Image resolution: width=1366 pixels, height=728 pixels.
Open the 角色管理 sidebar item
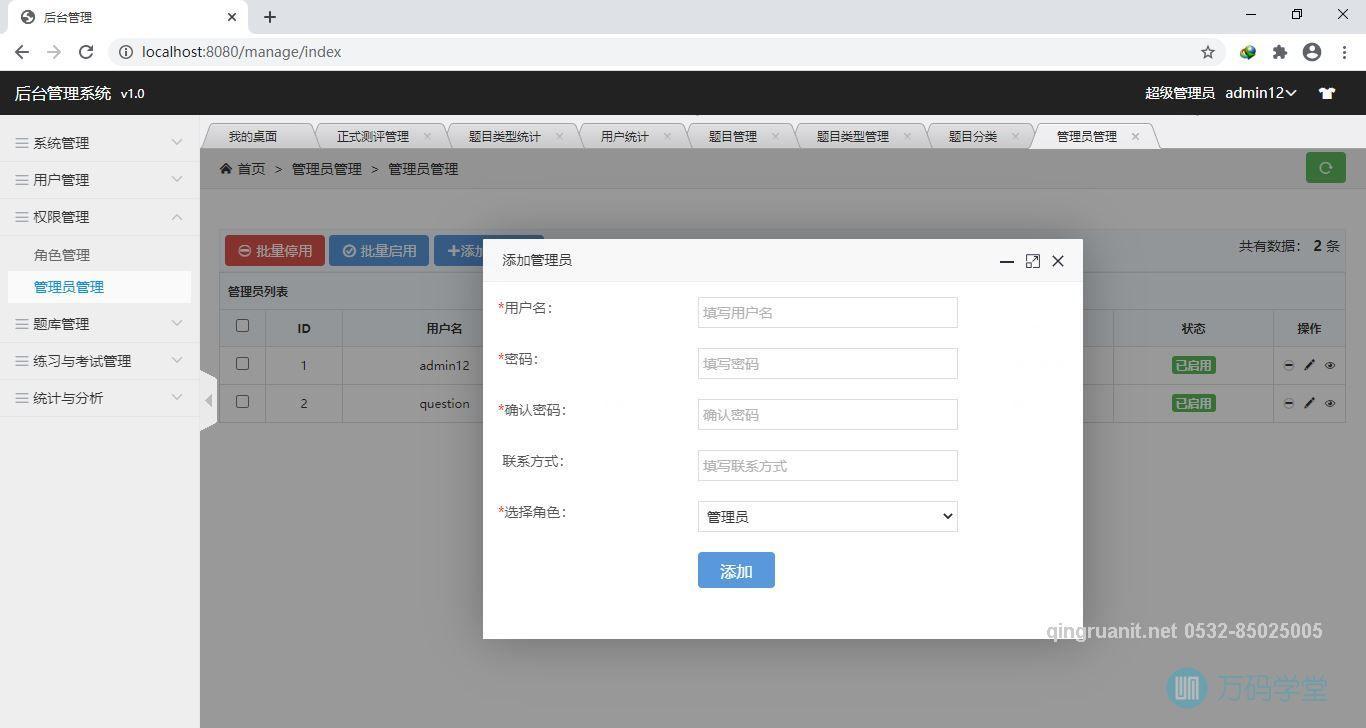(62, 255)
